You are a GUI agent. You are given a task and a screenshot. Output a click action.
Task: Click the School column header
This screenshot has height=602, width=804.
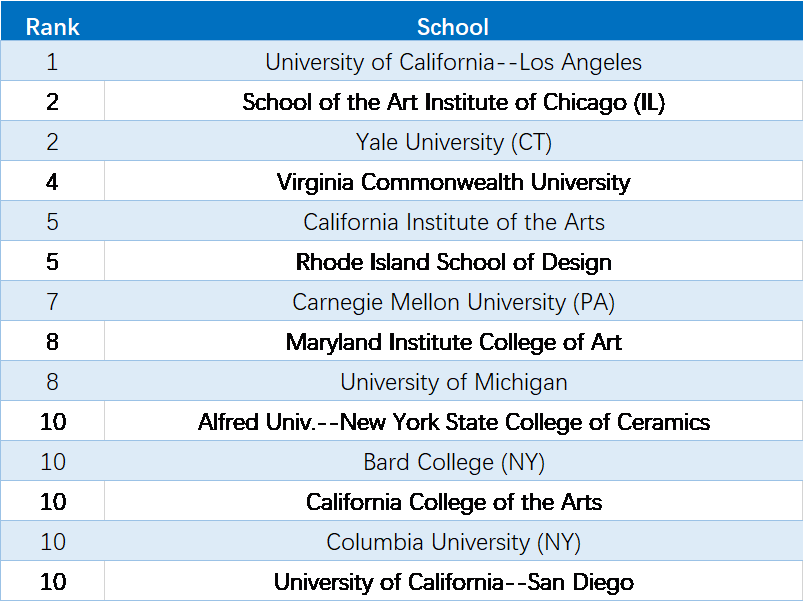tap(453, 26)
